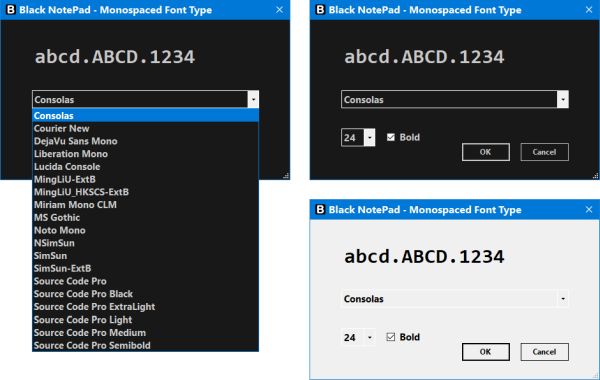600x380 pixels.
Task: Pick Source Code Pro Black
Action: (x=145, y=294)
